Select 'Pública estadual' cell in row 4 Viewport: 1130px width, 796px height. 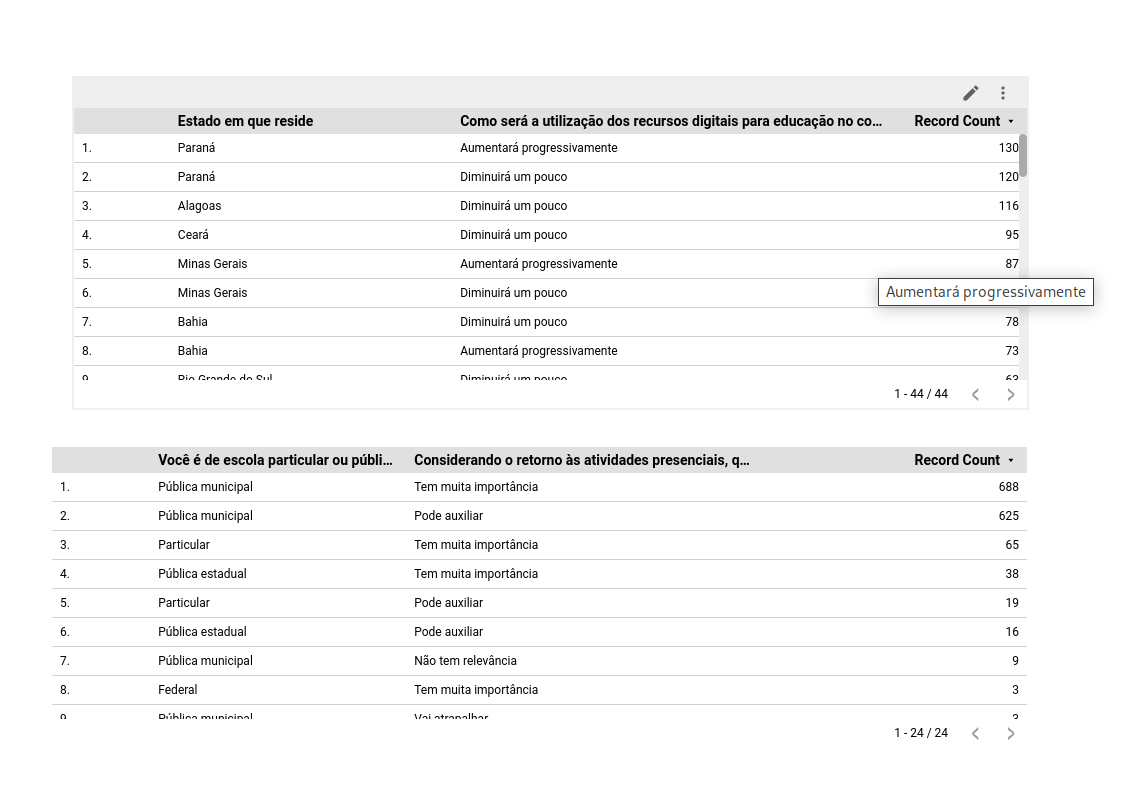[x=202, y=574]
